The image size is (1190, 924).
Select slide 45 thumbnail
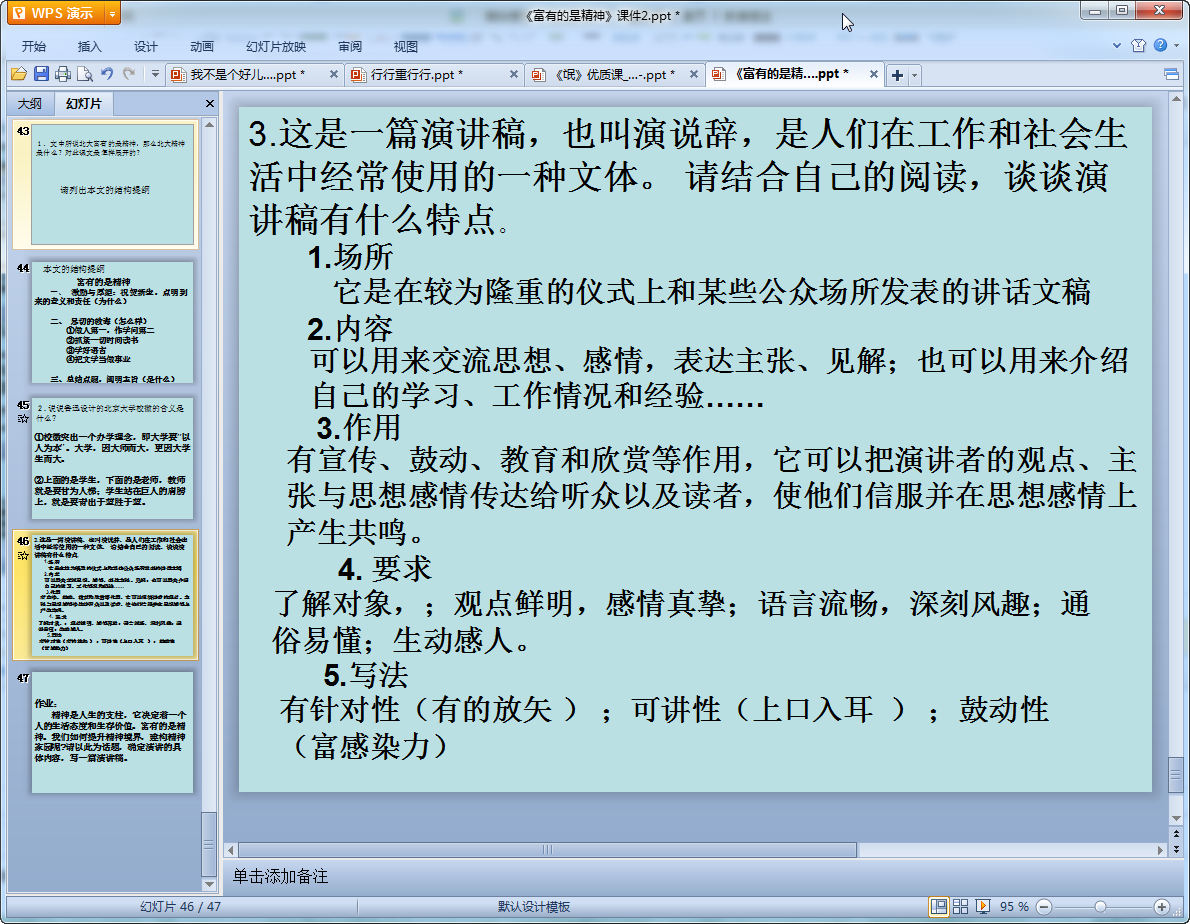(112, 458)
